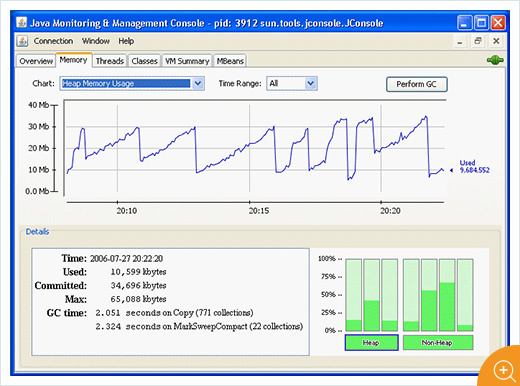
Task: Restore the inner frame window
Action: [478, 41]
